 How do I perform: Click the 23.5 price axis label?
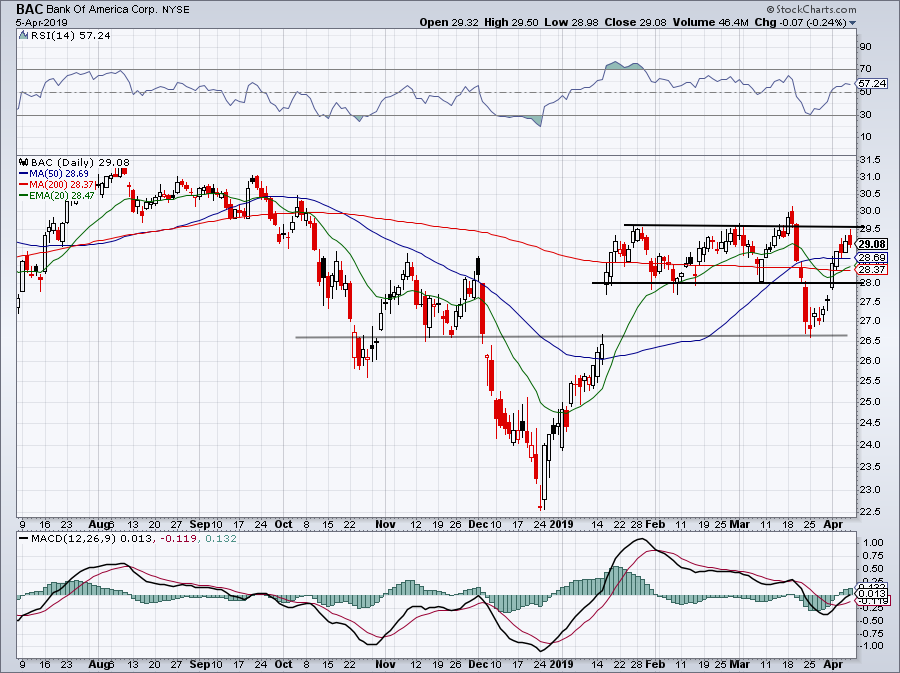click(x=868, y=466)
